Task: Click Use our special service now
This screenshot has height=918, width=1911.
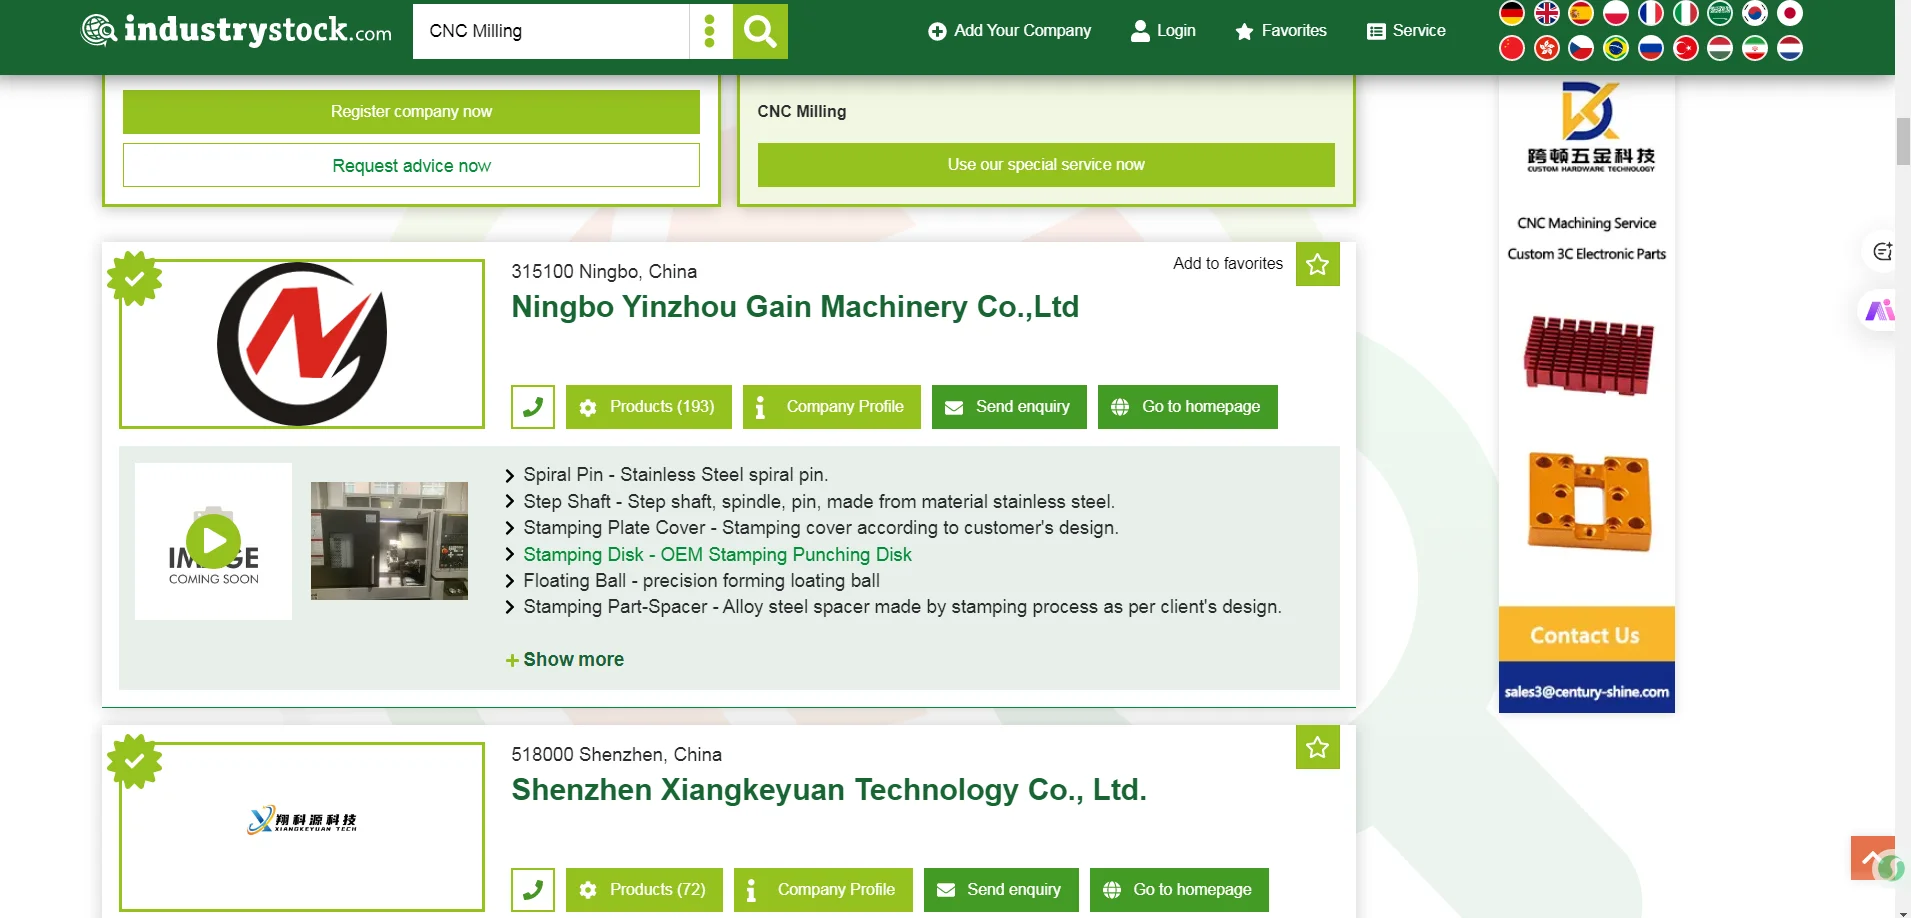Action: (x=1046, y=165)
